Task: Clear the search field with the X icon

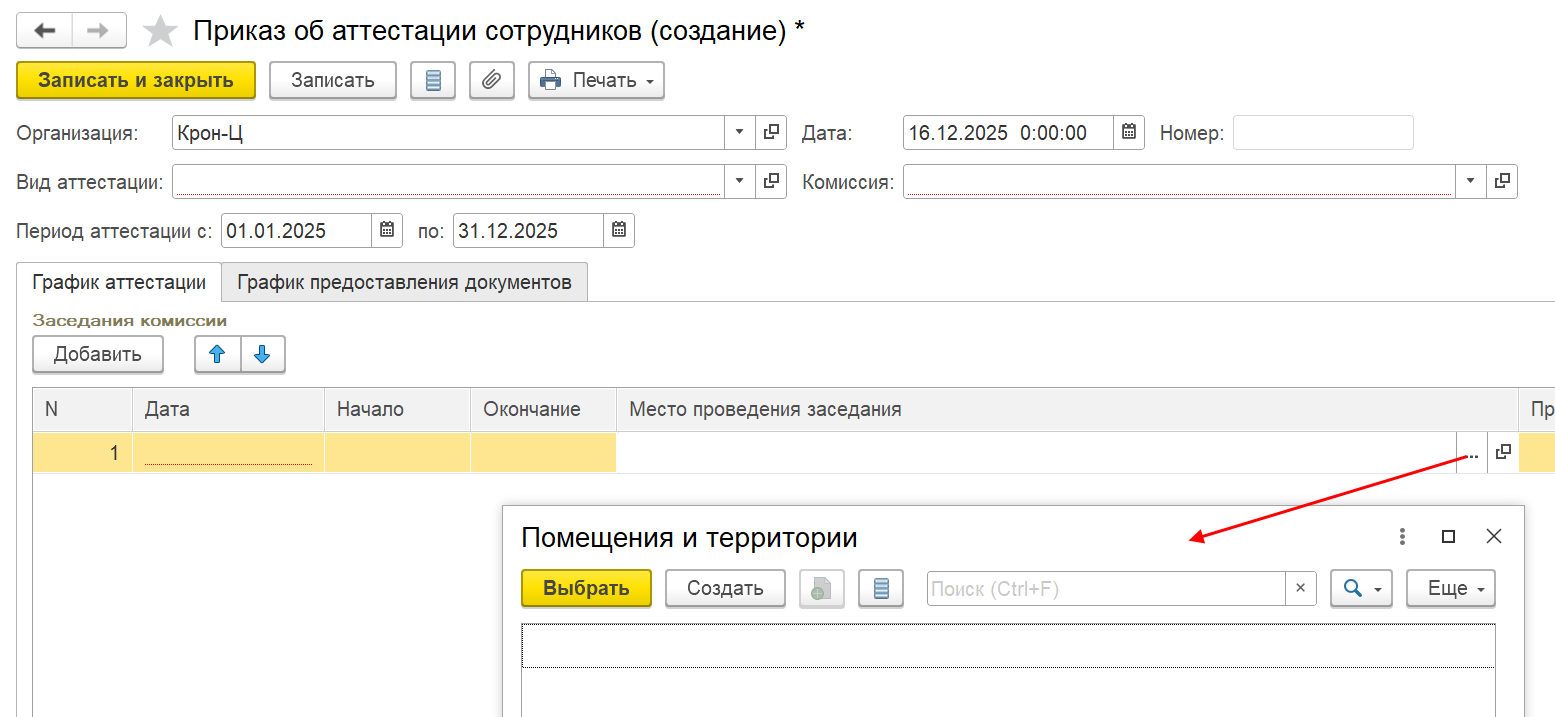Action: click(1300, 589)
